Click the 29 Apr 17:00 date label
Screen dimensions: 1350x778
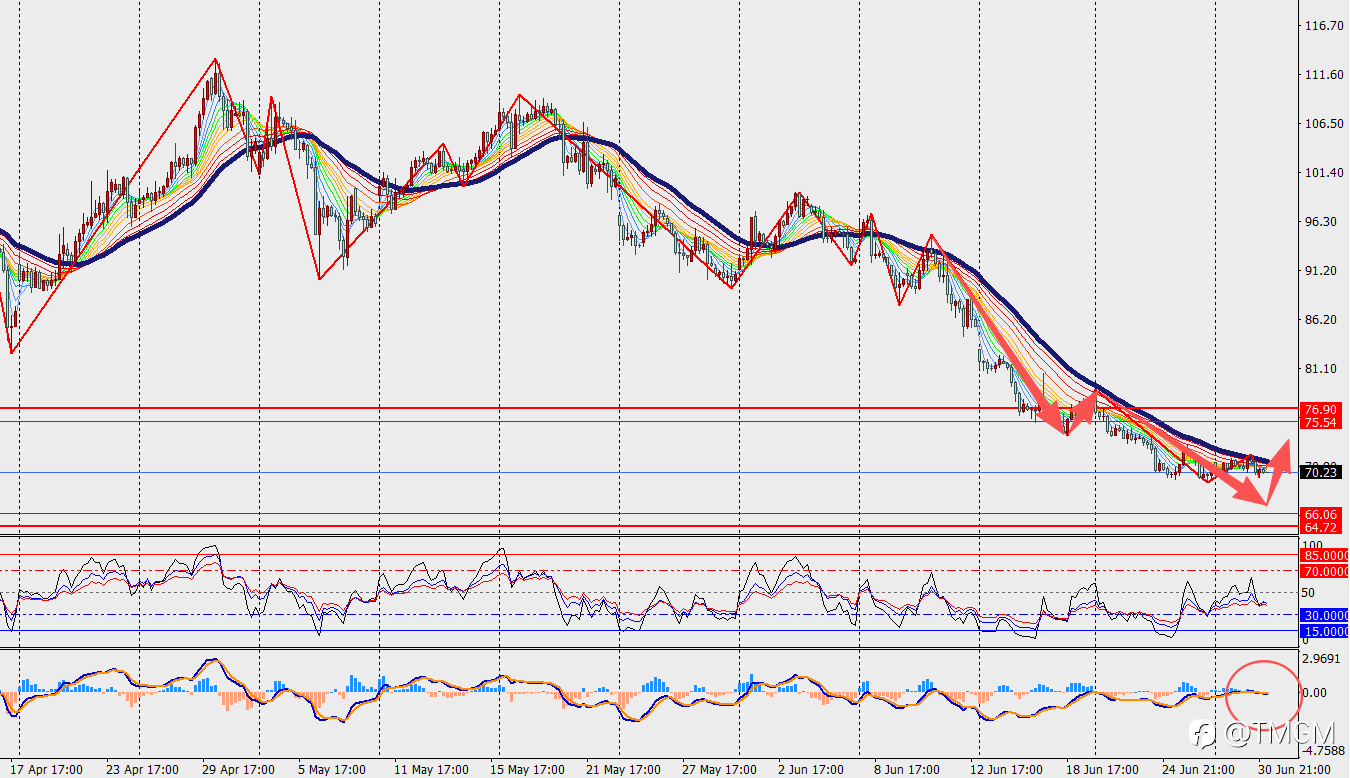tap(239, 769)
